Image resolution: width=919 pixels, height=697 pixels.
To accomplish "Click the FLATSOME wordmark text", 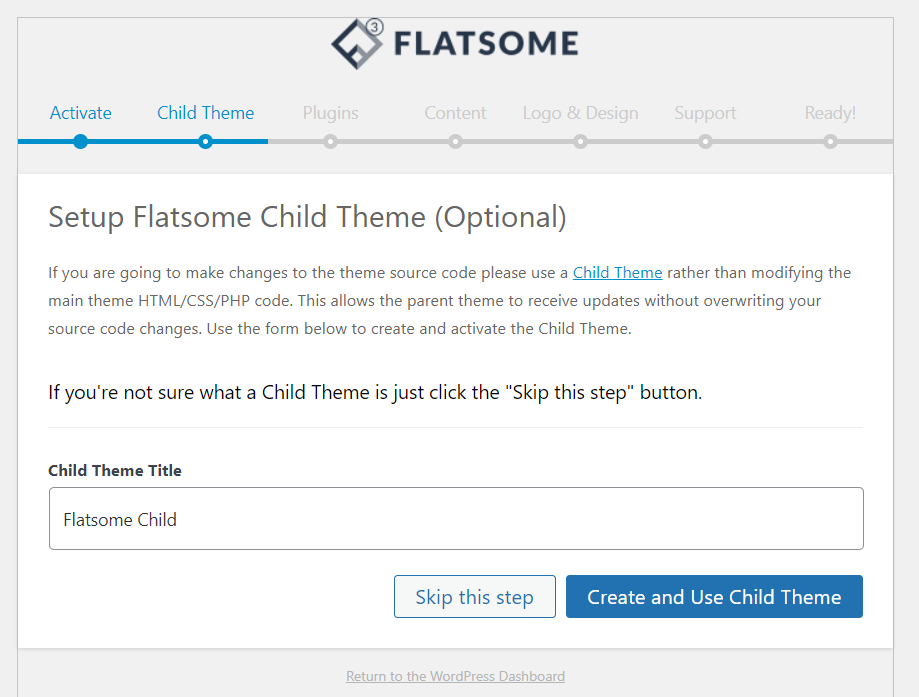I will coord(486,44).
